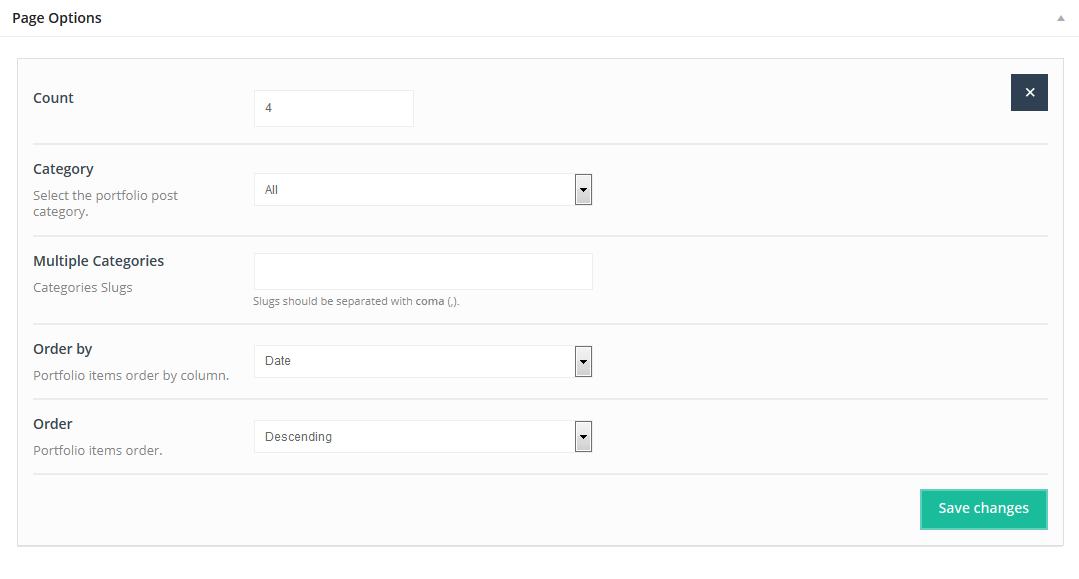
Task: Click the Count label
Action: [x=54, y=98]
